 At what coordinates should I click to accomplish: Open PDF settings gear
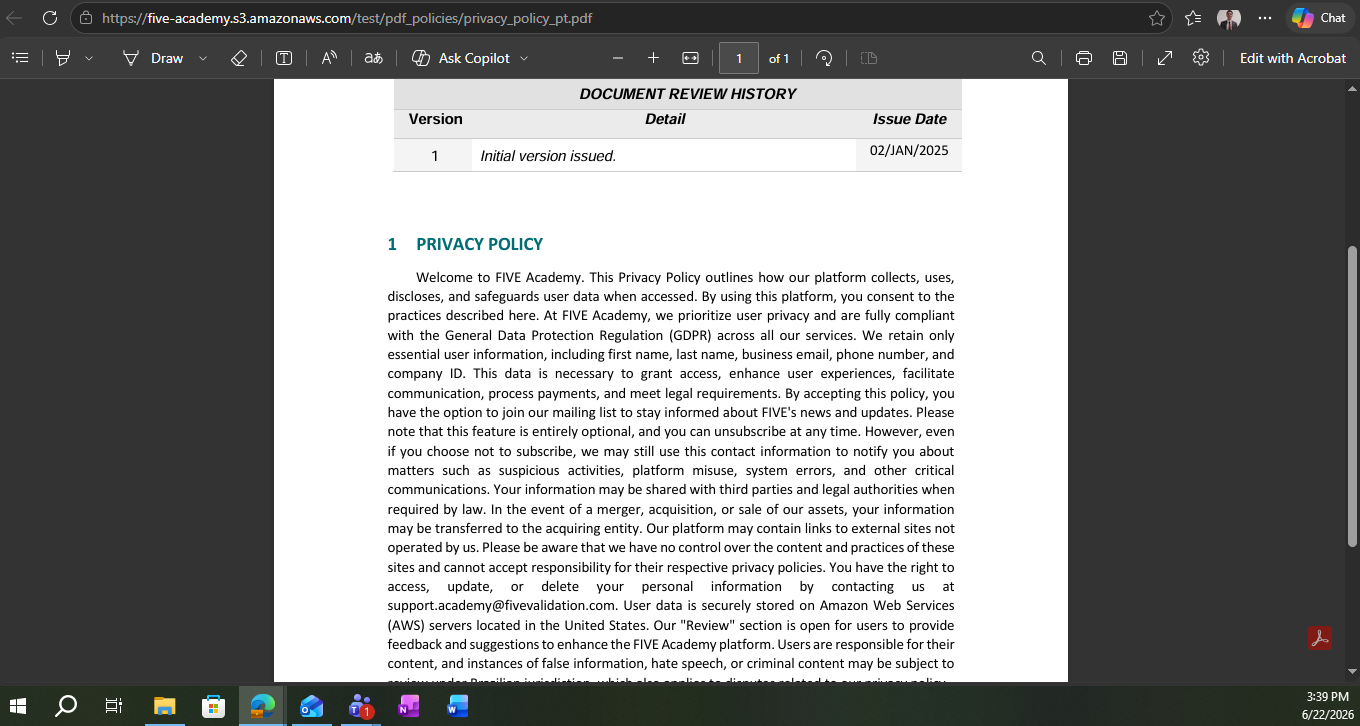click(x=1201, y=58)
